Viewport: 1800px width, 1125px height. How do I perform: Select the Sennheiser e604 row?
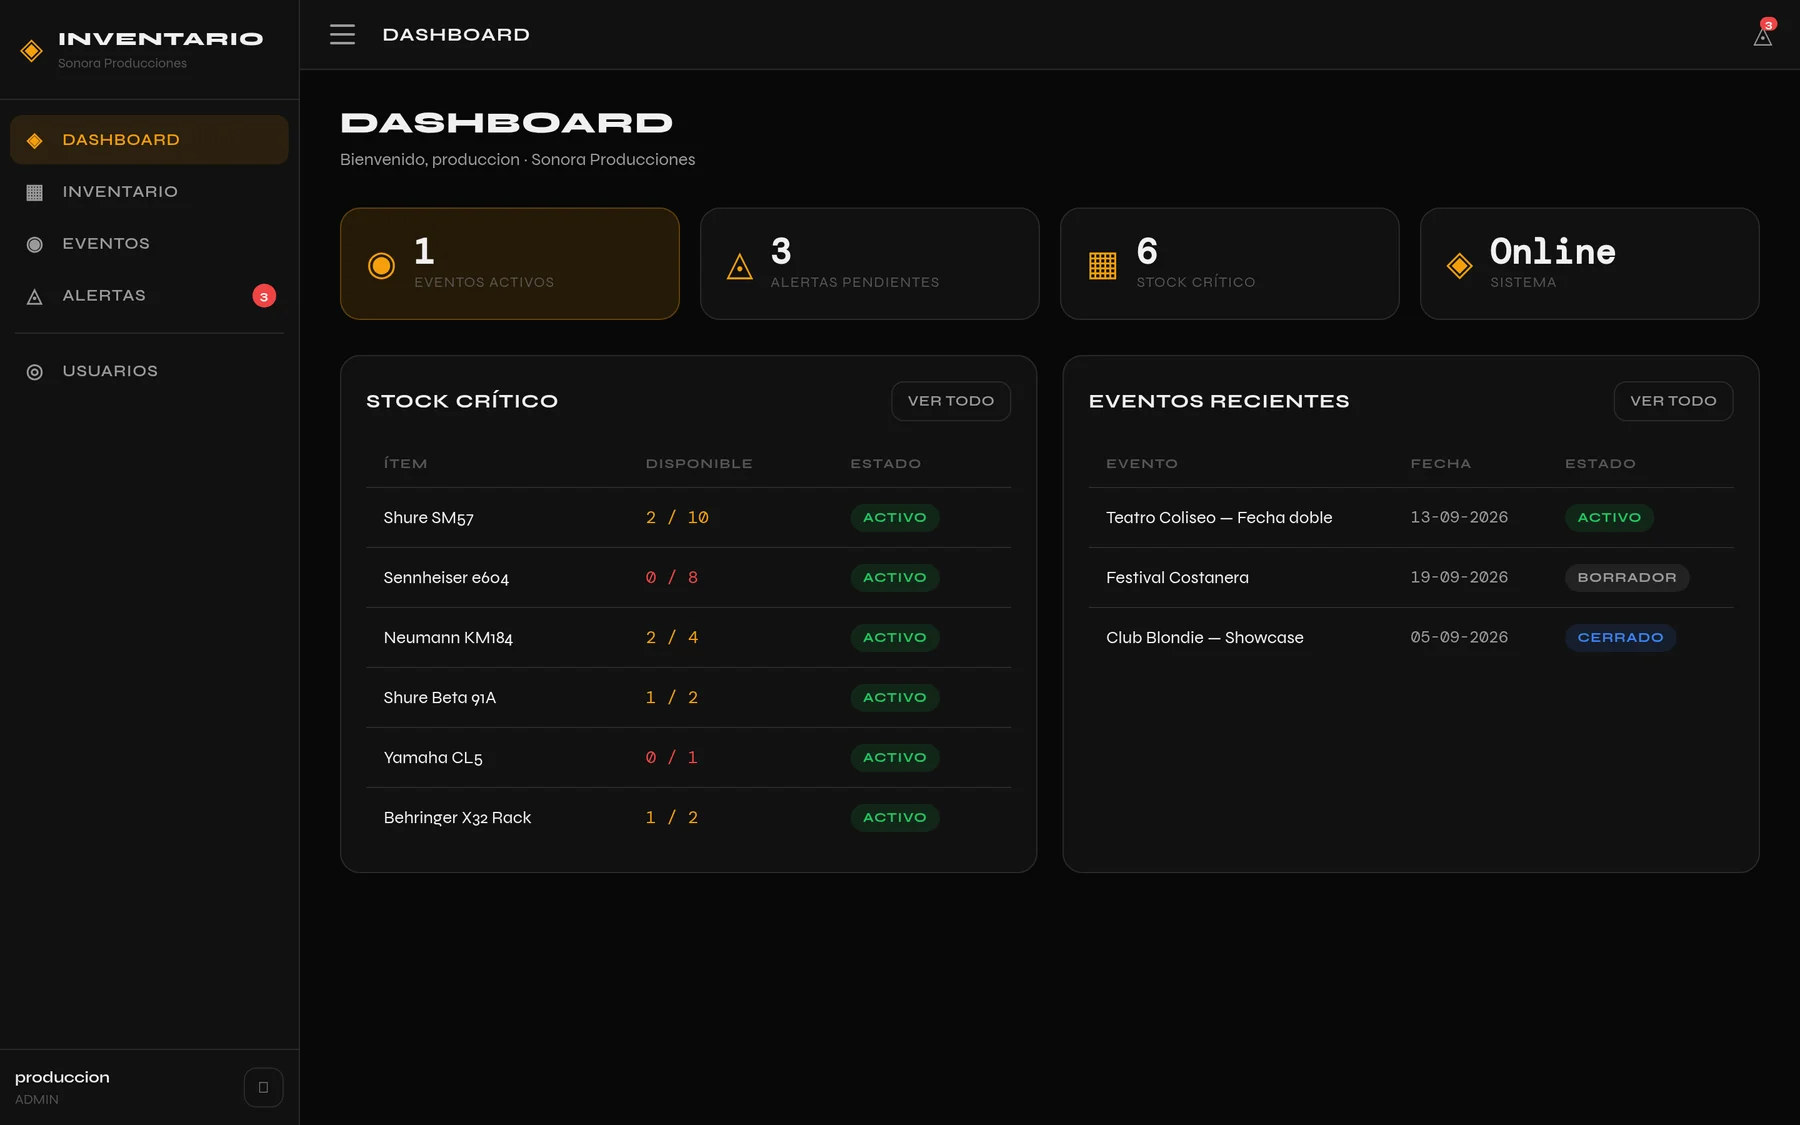pyautogui.click(x=688, y=578)
